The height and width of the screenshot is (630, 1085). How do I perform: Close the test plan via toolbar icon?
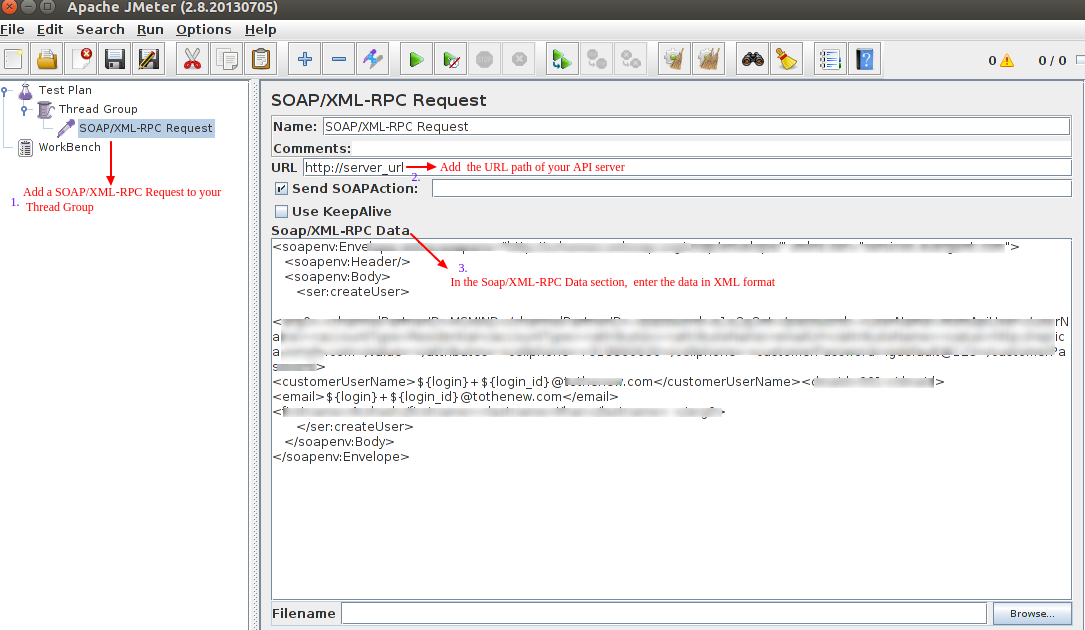pos(82,60)
